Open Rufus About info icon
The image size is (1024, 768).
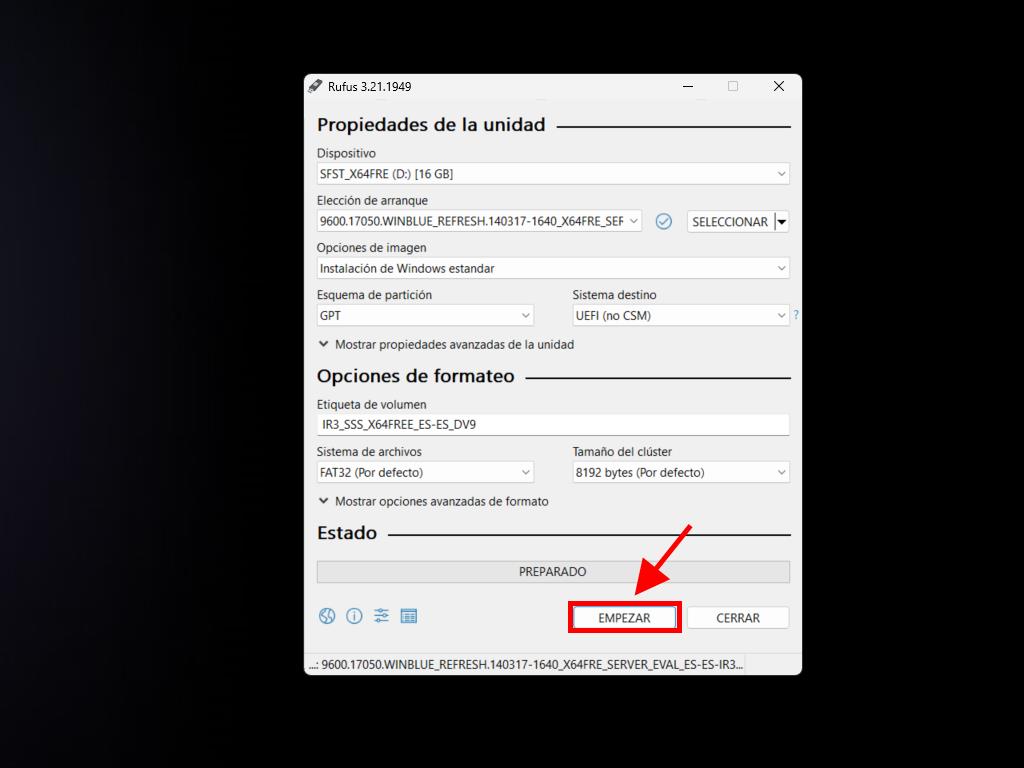click(354, 616)
